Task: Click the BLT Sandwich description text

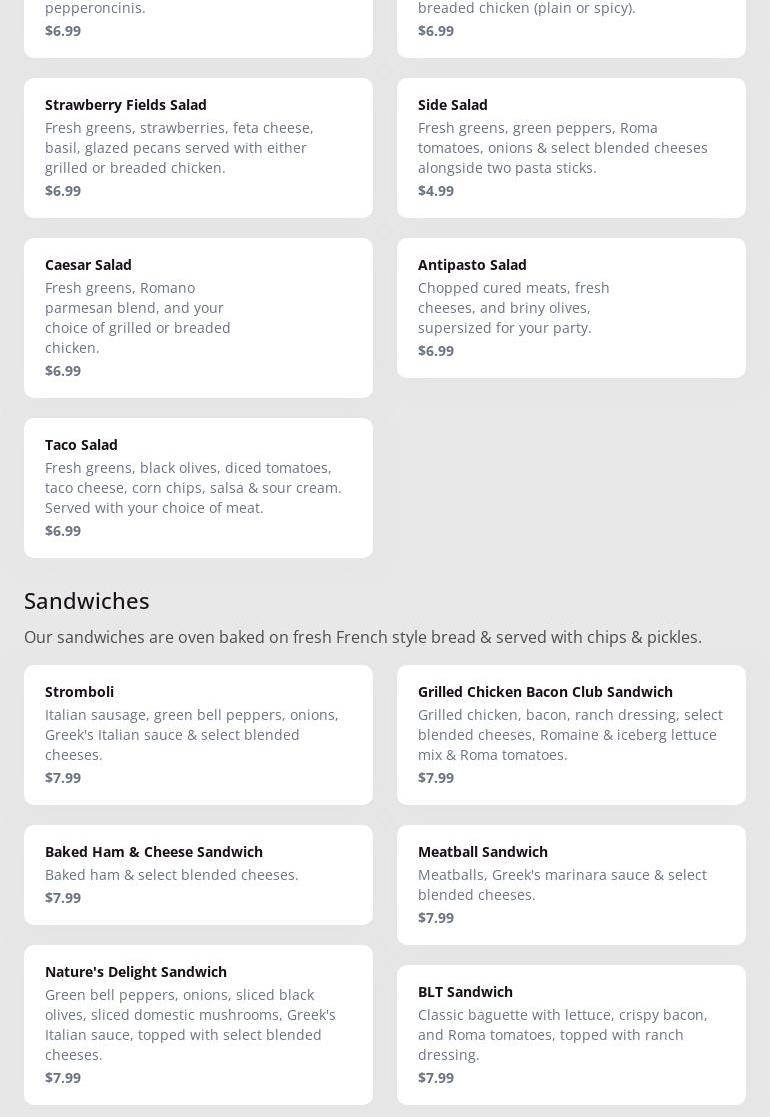Action: point(562,1034)
